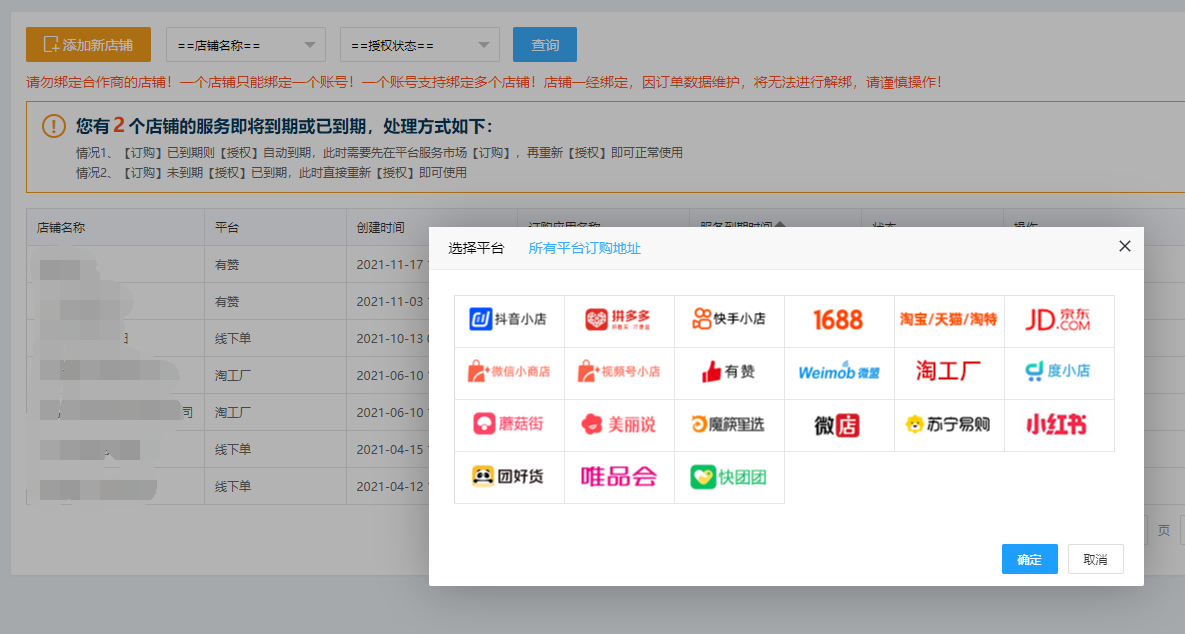Select the JD京东 platform logo

[x=1058, y=320]
